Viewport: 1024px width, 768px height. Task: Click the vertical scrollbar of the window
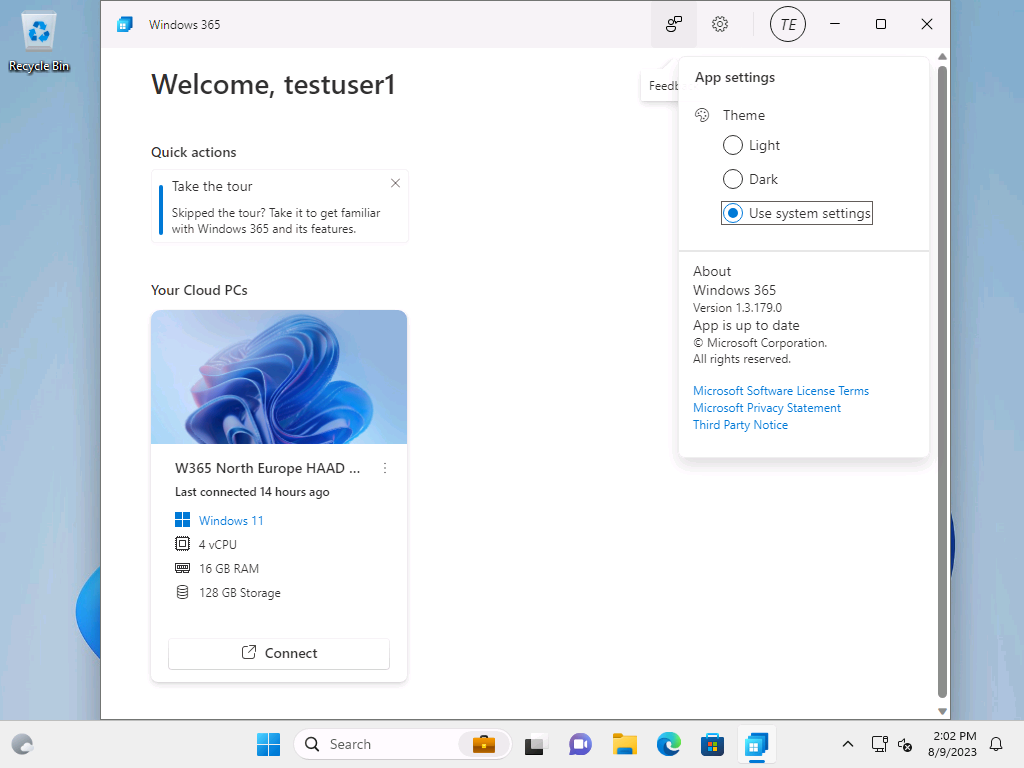click(942, 382)
